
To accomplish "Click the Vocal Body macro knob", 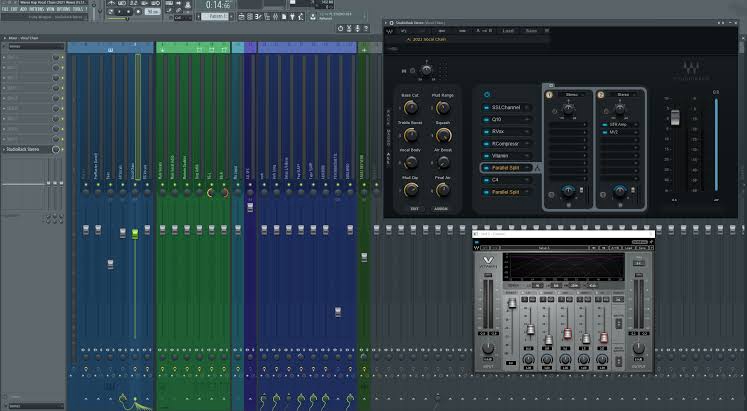I will 410,163.
